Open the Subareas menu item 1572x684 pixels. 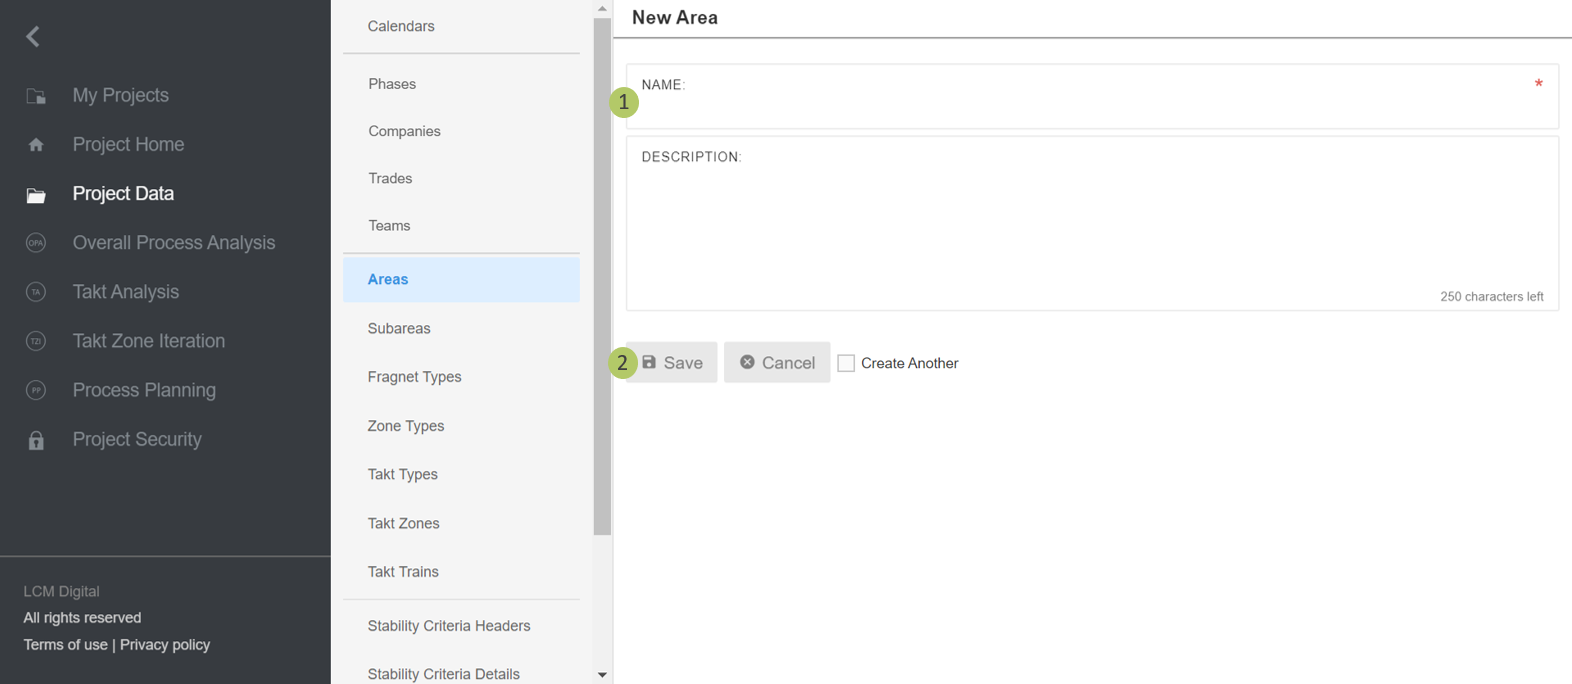click(399, 328)
